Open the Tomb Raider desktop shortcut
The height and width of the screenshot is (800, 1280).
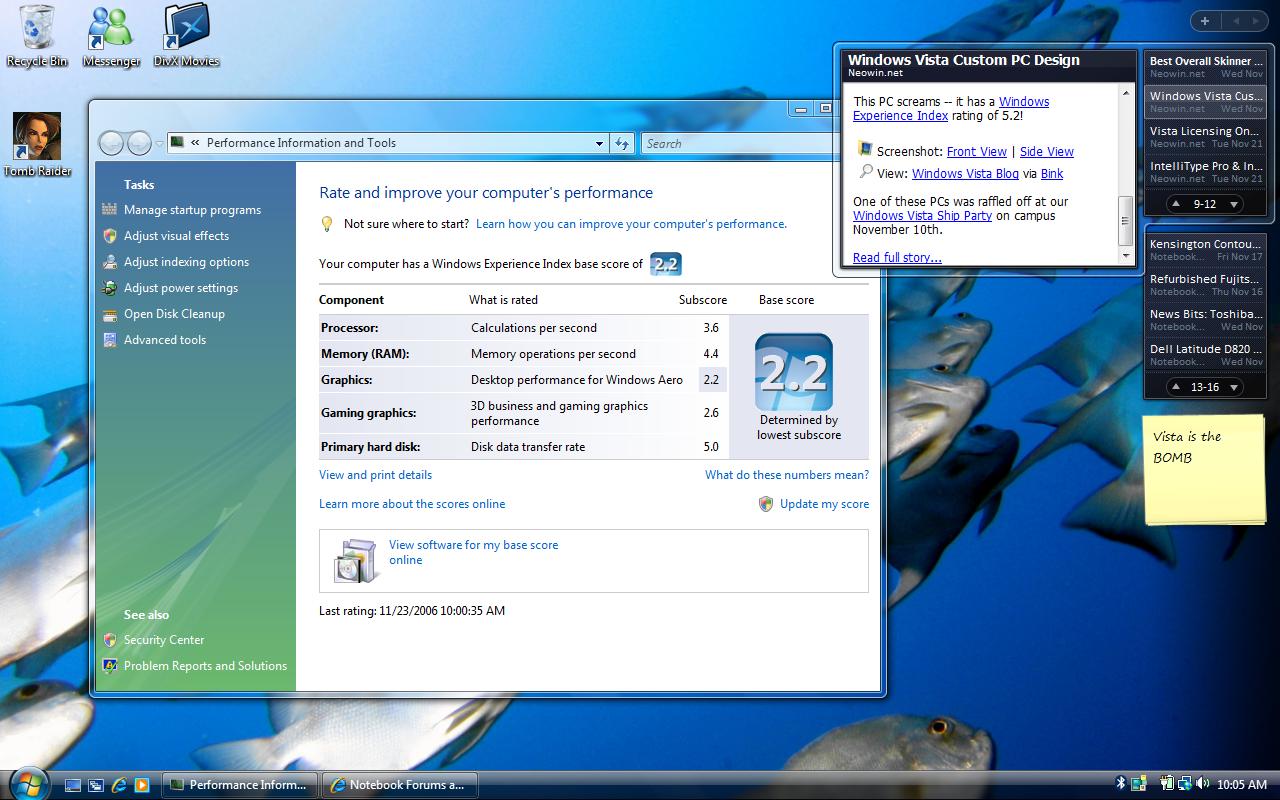coord(37,145)
